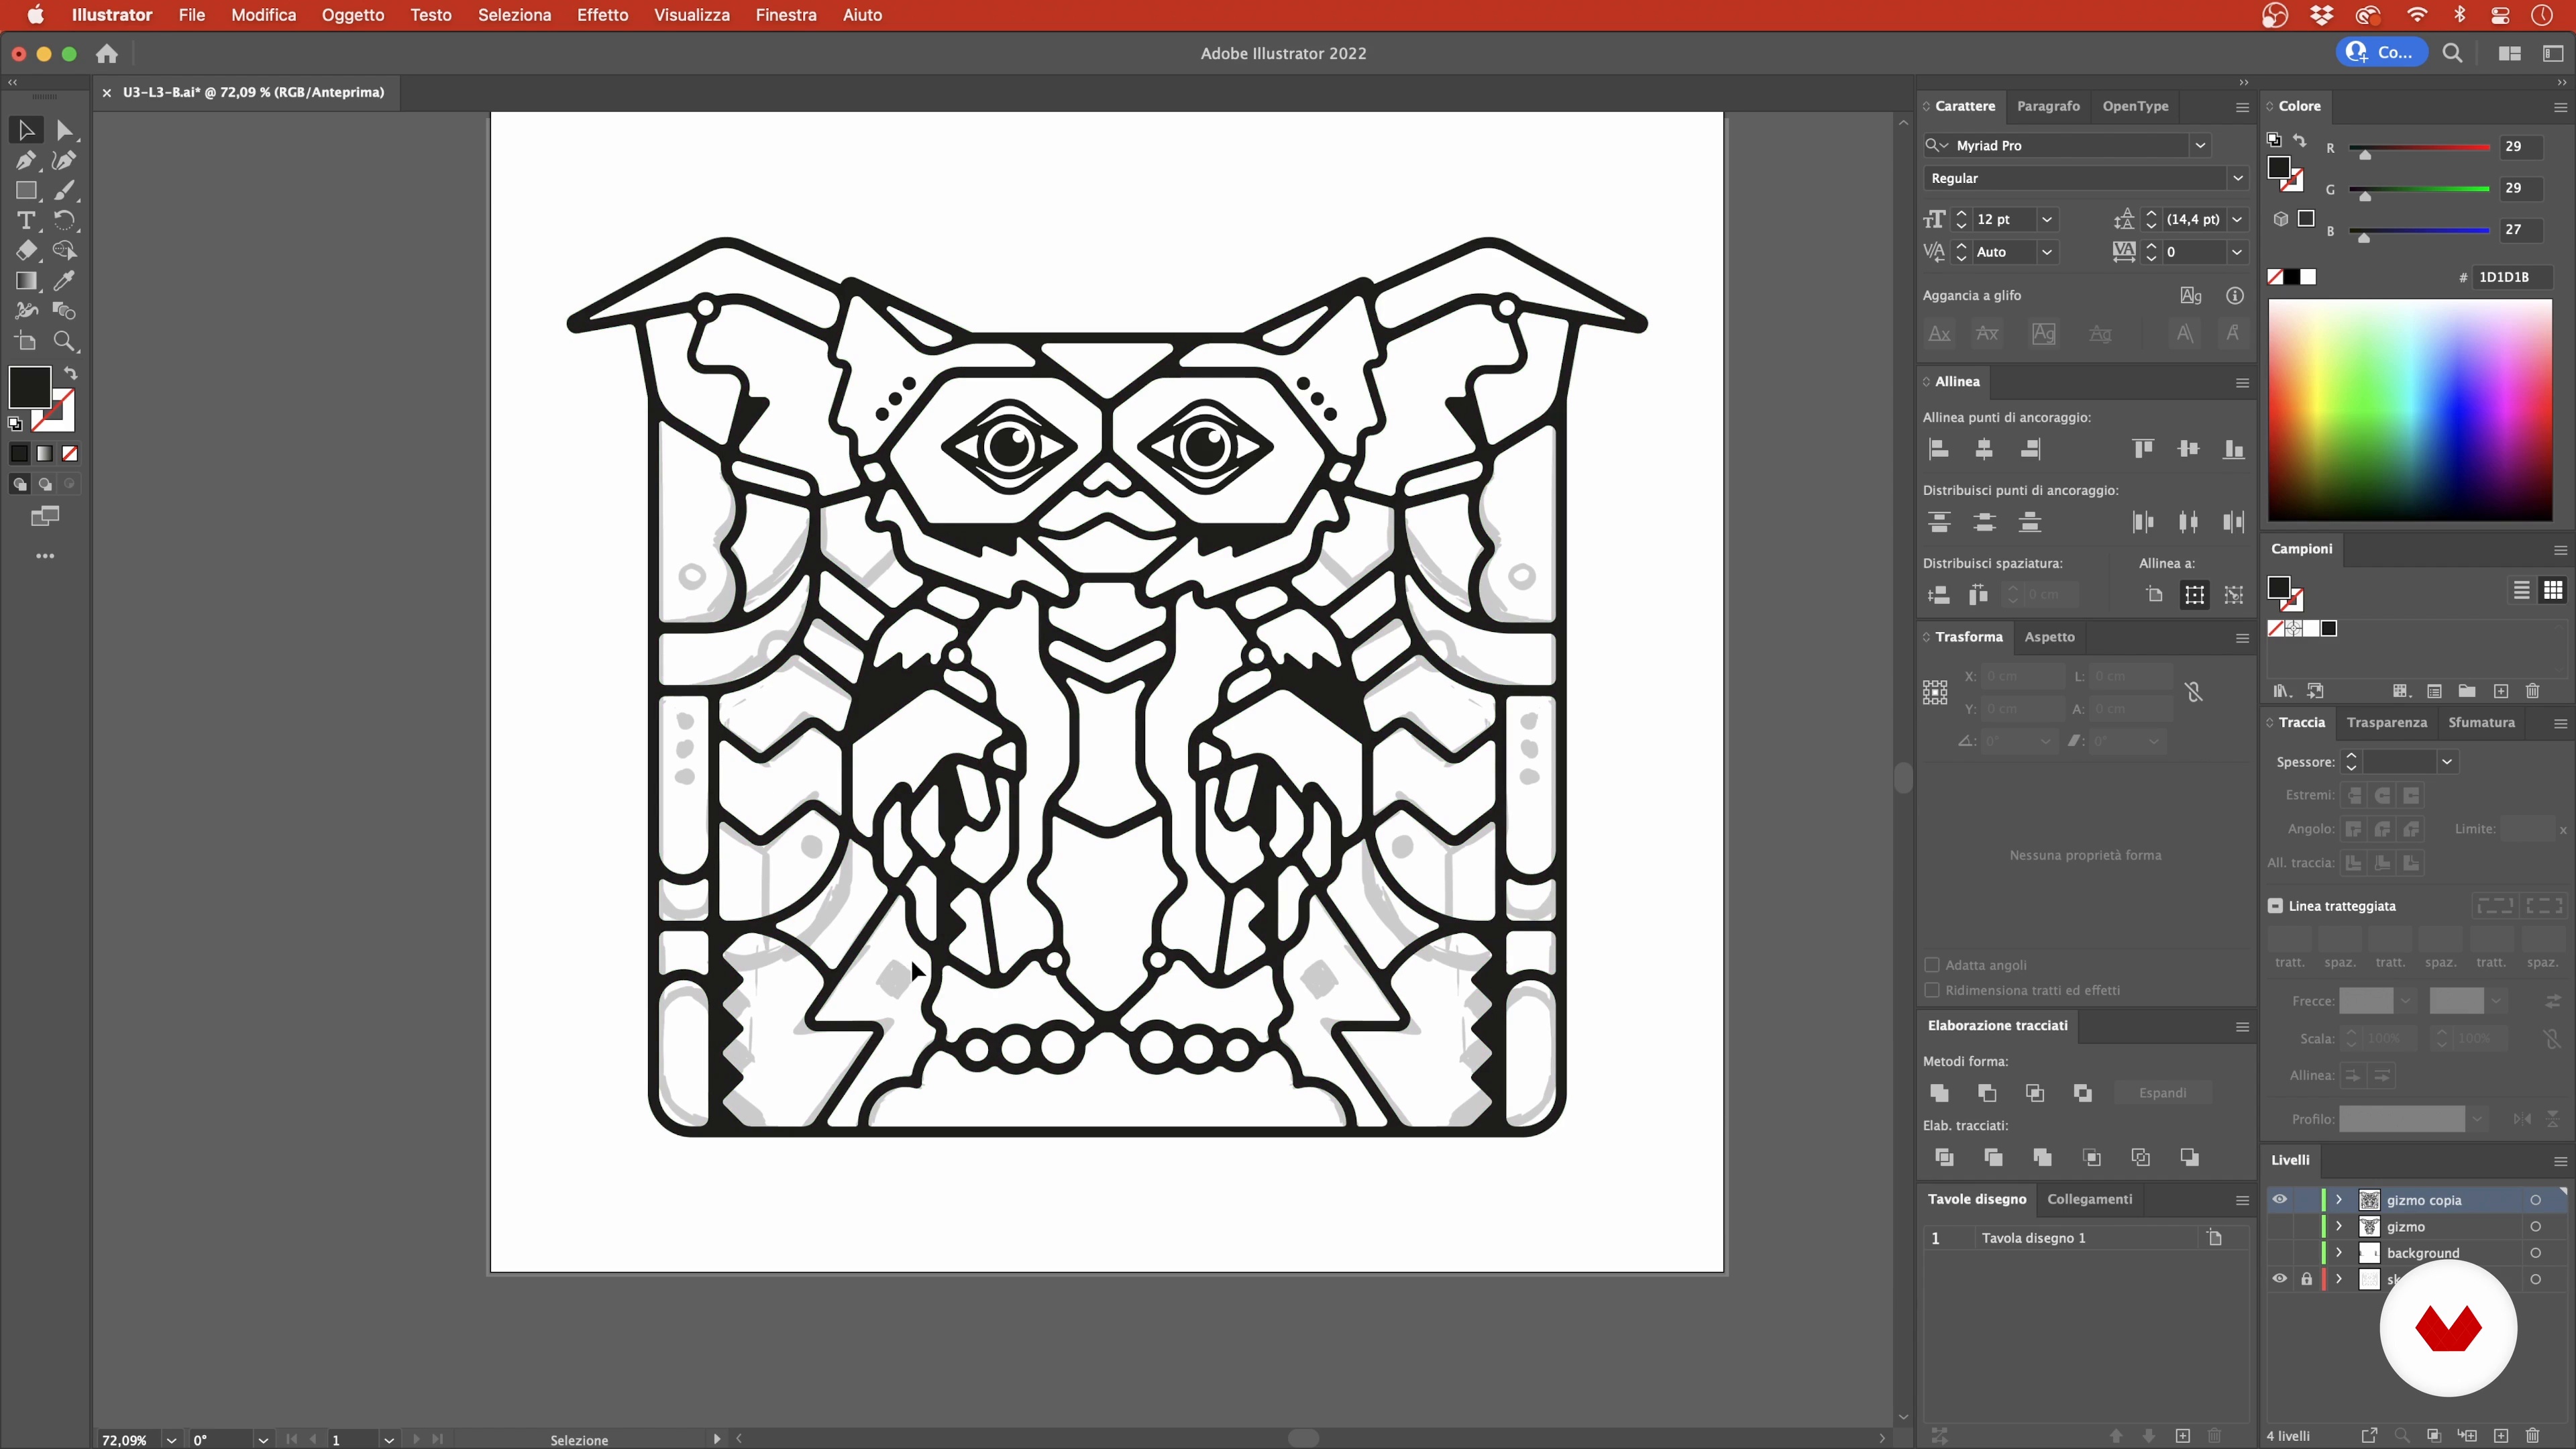Screen dimensions: 2576x1449
Task: Switch to the Collegamenti tab
Action: tap(2089, 1199)
